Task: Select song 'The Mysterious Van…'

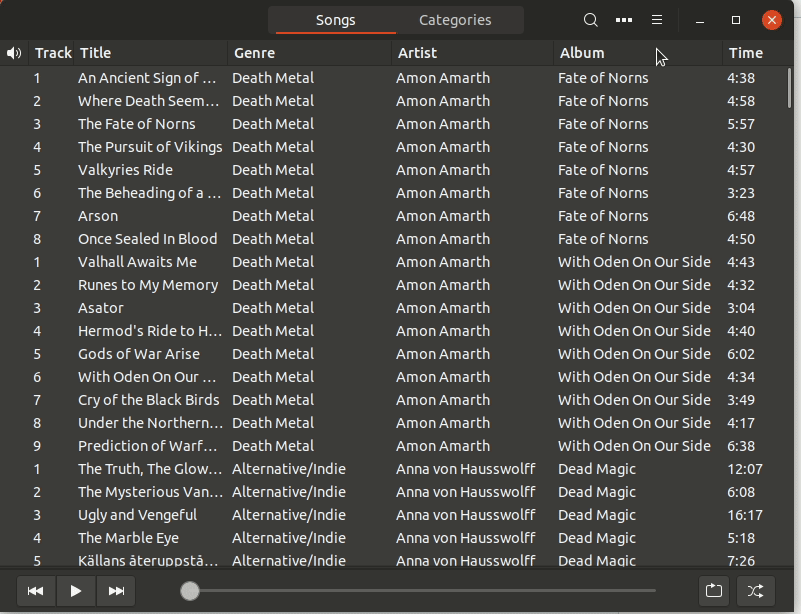Action: pyautogui.click(x=151, y=492)
